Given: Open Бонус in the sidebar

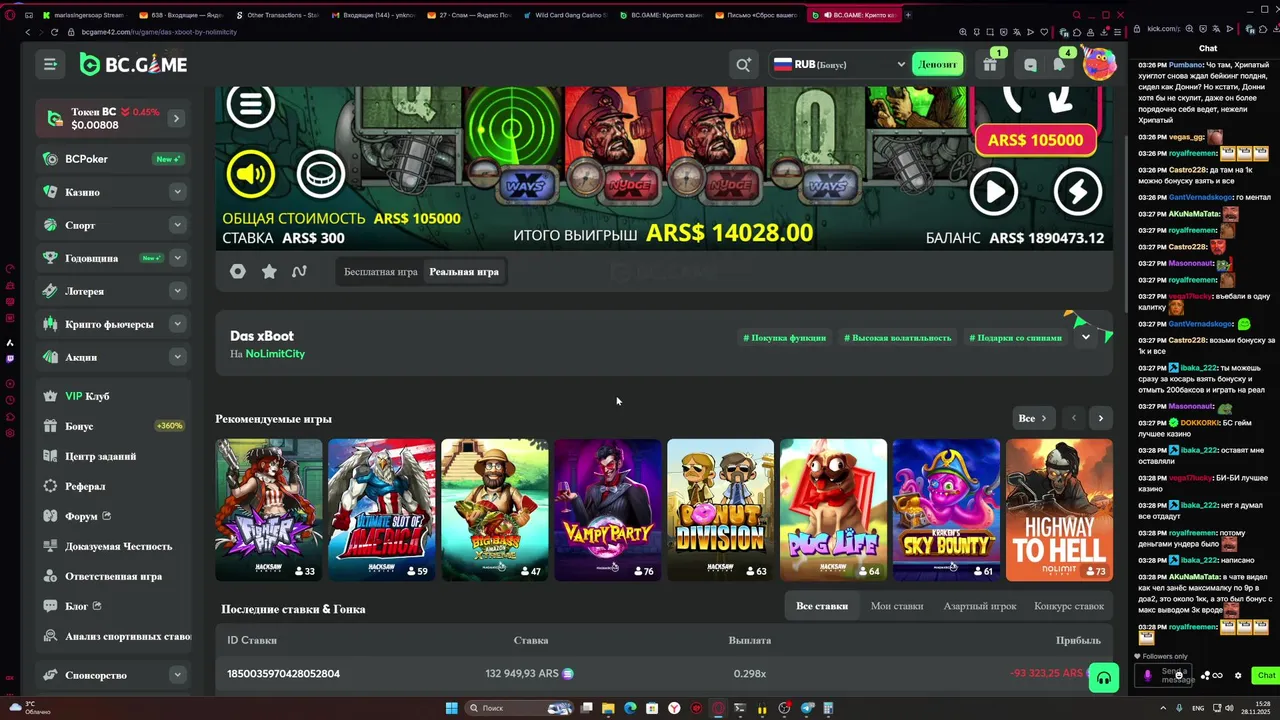Looking at the screenshot, I should click(112, 426).
